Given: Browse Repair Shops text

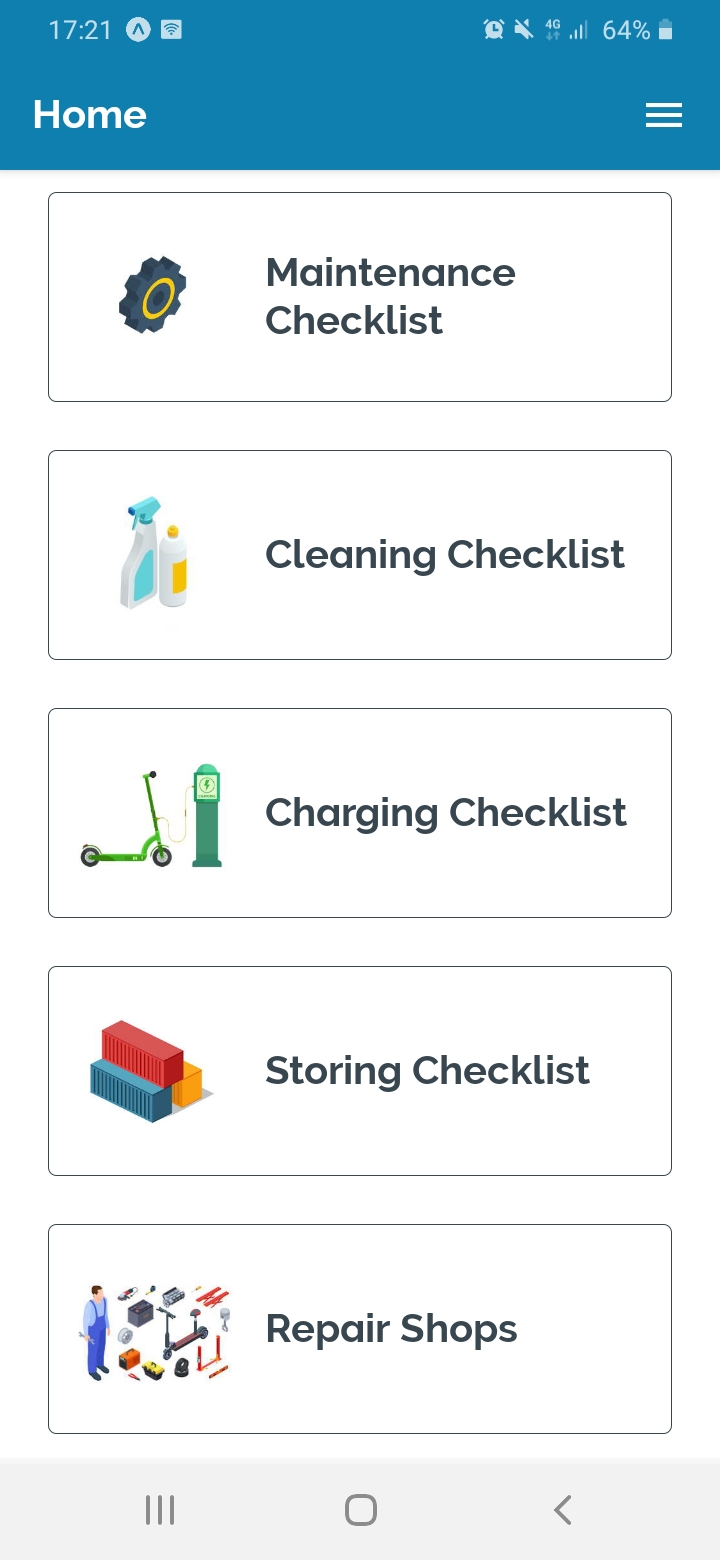Looking at the screenshot, I should click(x=391, y=1329).
